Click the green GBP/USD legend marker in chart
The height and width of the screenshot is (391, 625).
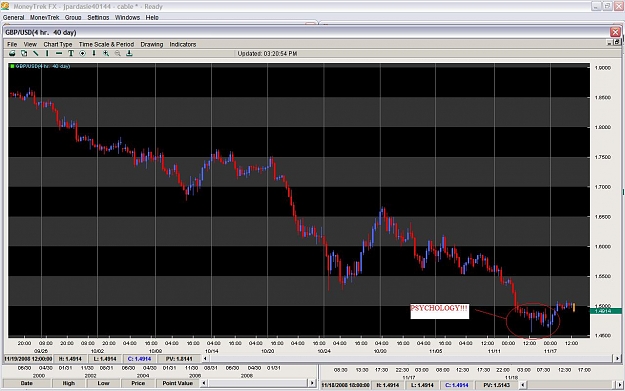tap(12, 66)
